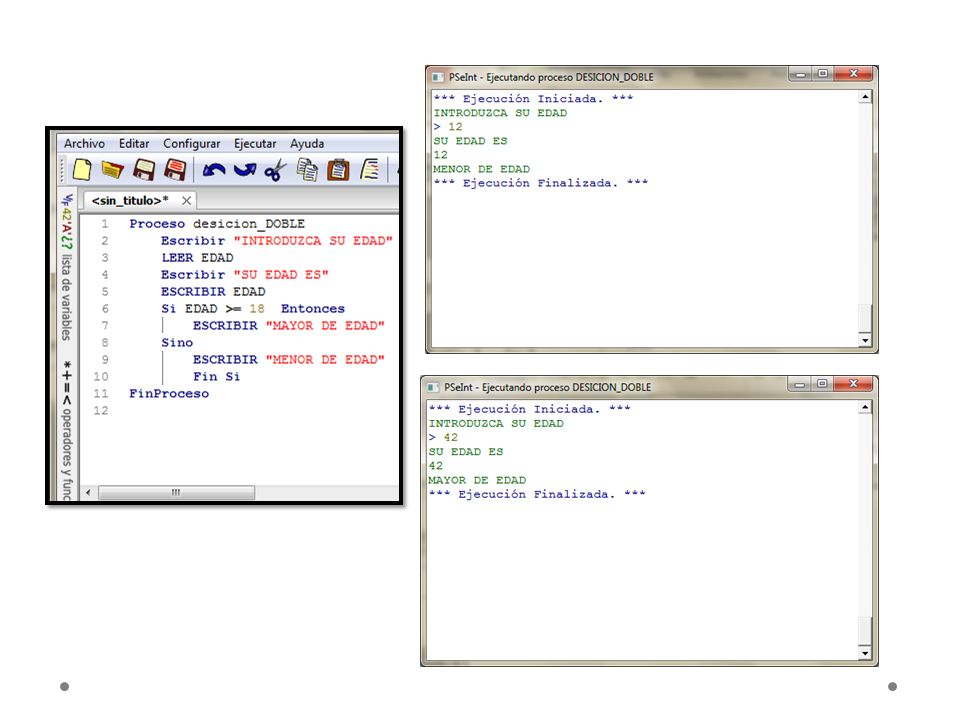960x720 pixels.
Task: Show the 'lista de variables' side panel
Action: 67,267
